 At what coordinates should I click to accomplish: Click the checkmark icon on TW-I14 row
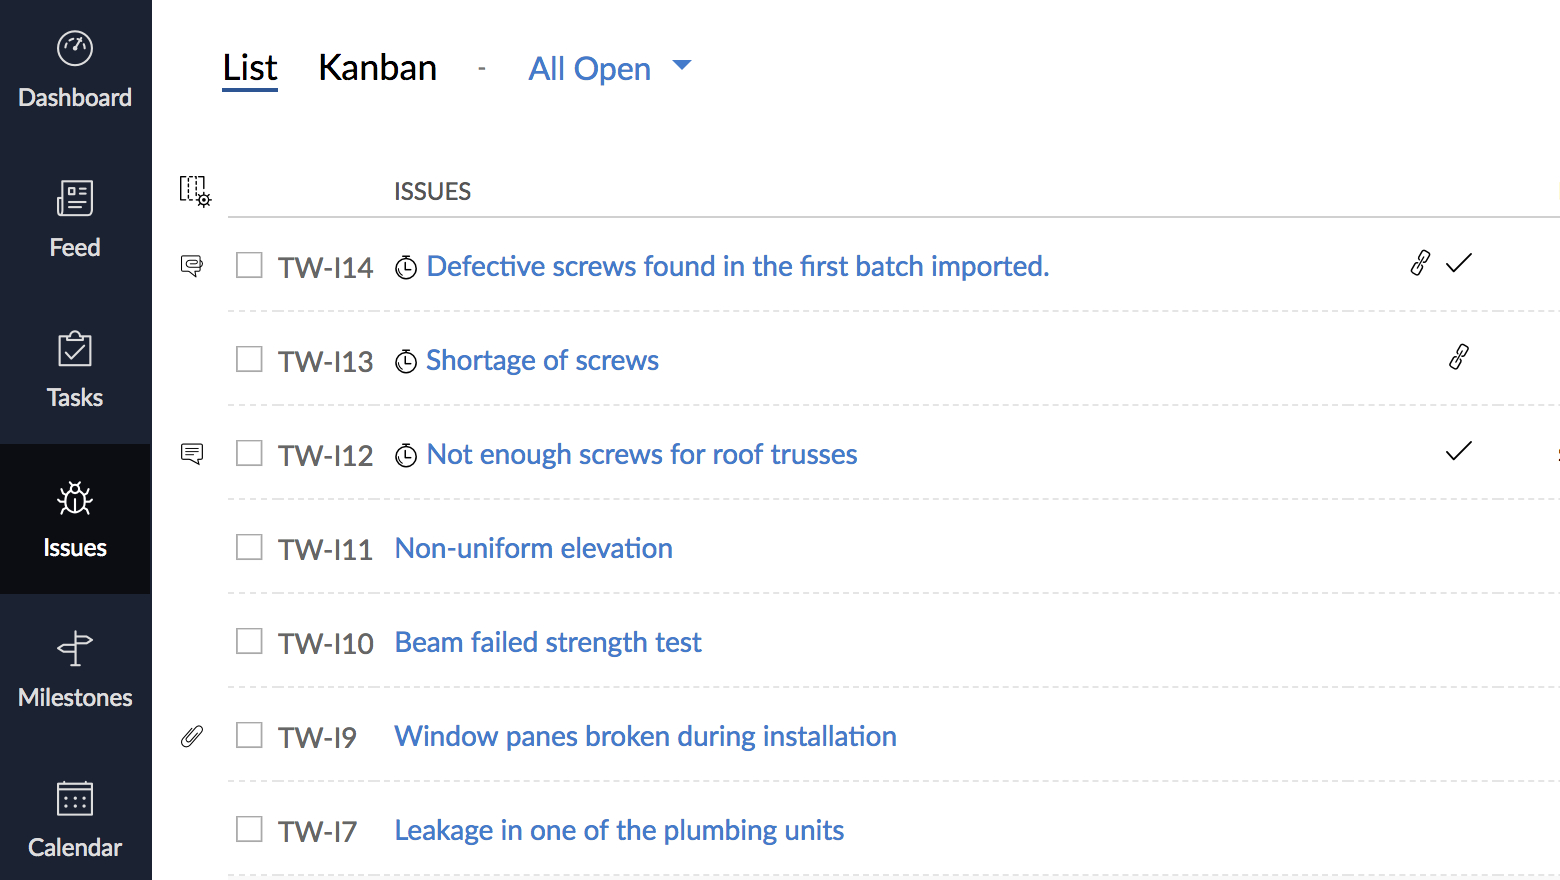pos(1459,263)
